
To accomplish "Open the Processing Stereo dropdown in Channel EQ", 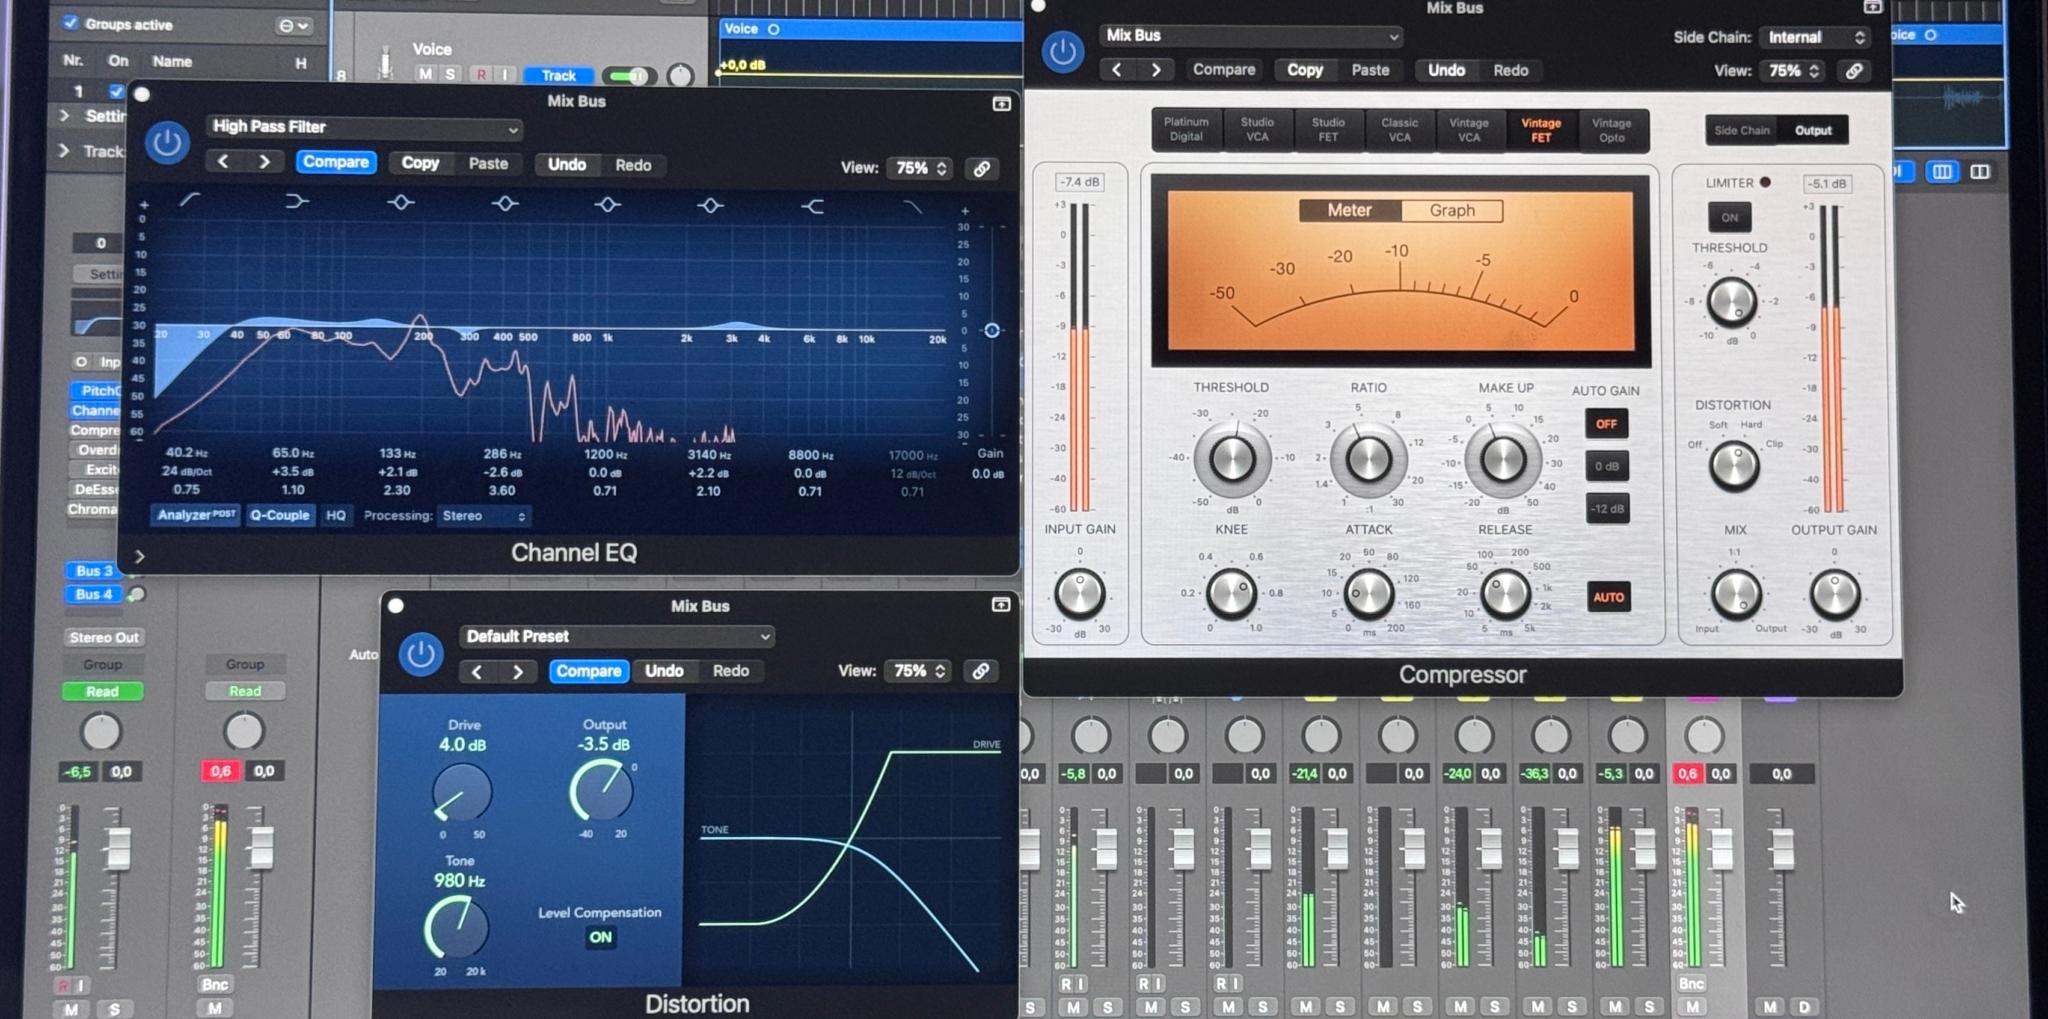I will (487, 515).
